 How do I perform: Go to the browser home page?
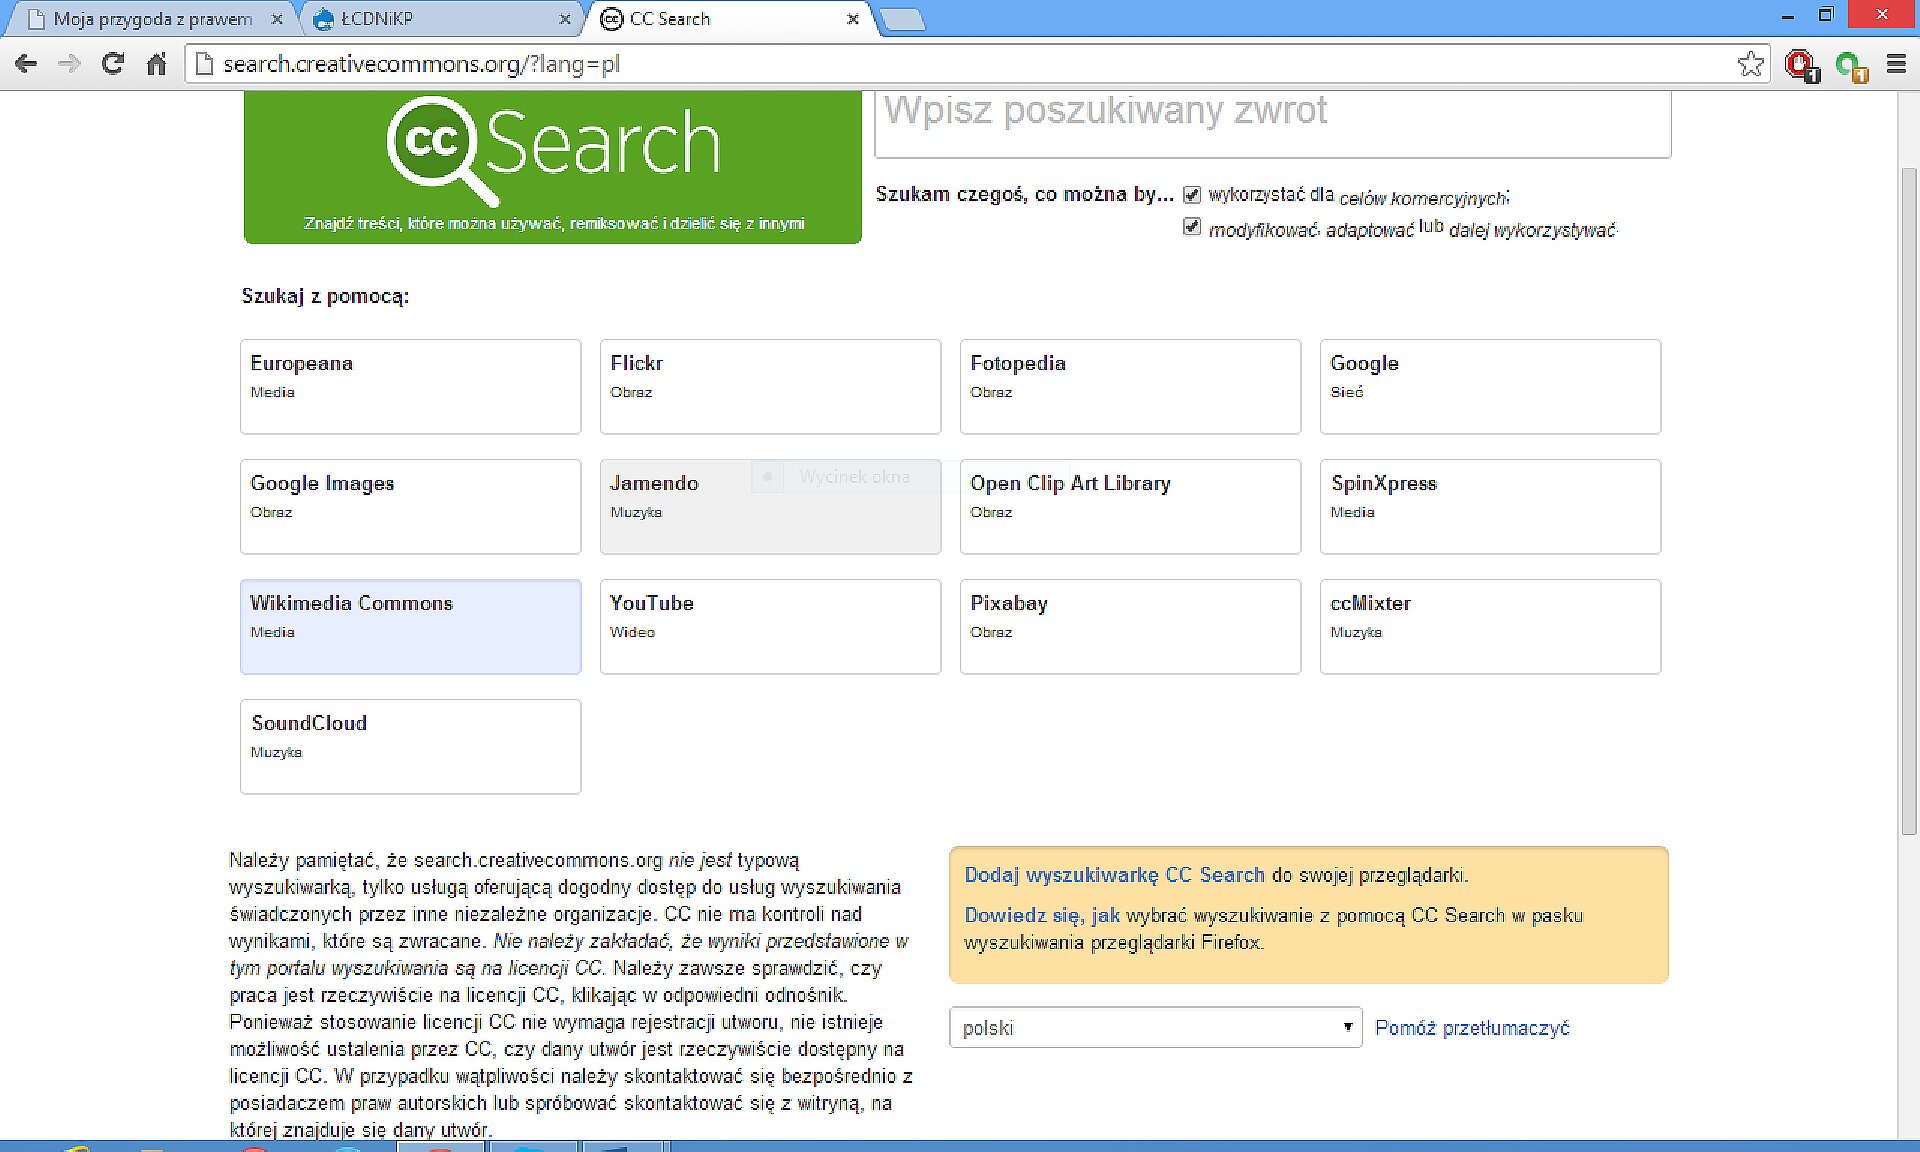[x=157, y=64]
